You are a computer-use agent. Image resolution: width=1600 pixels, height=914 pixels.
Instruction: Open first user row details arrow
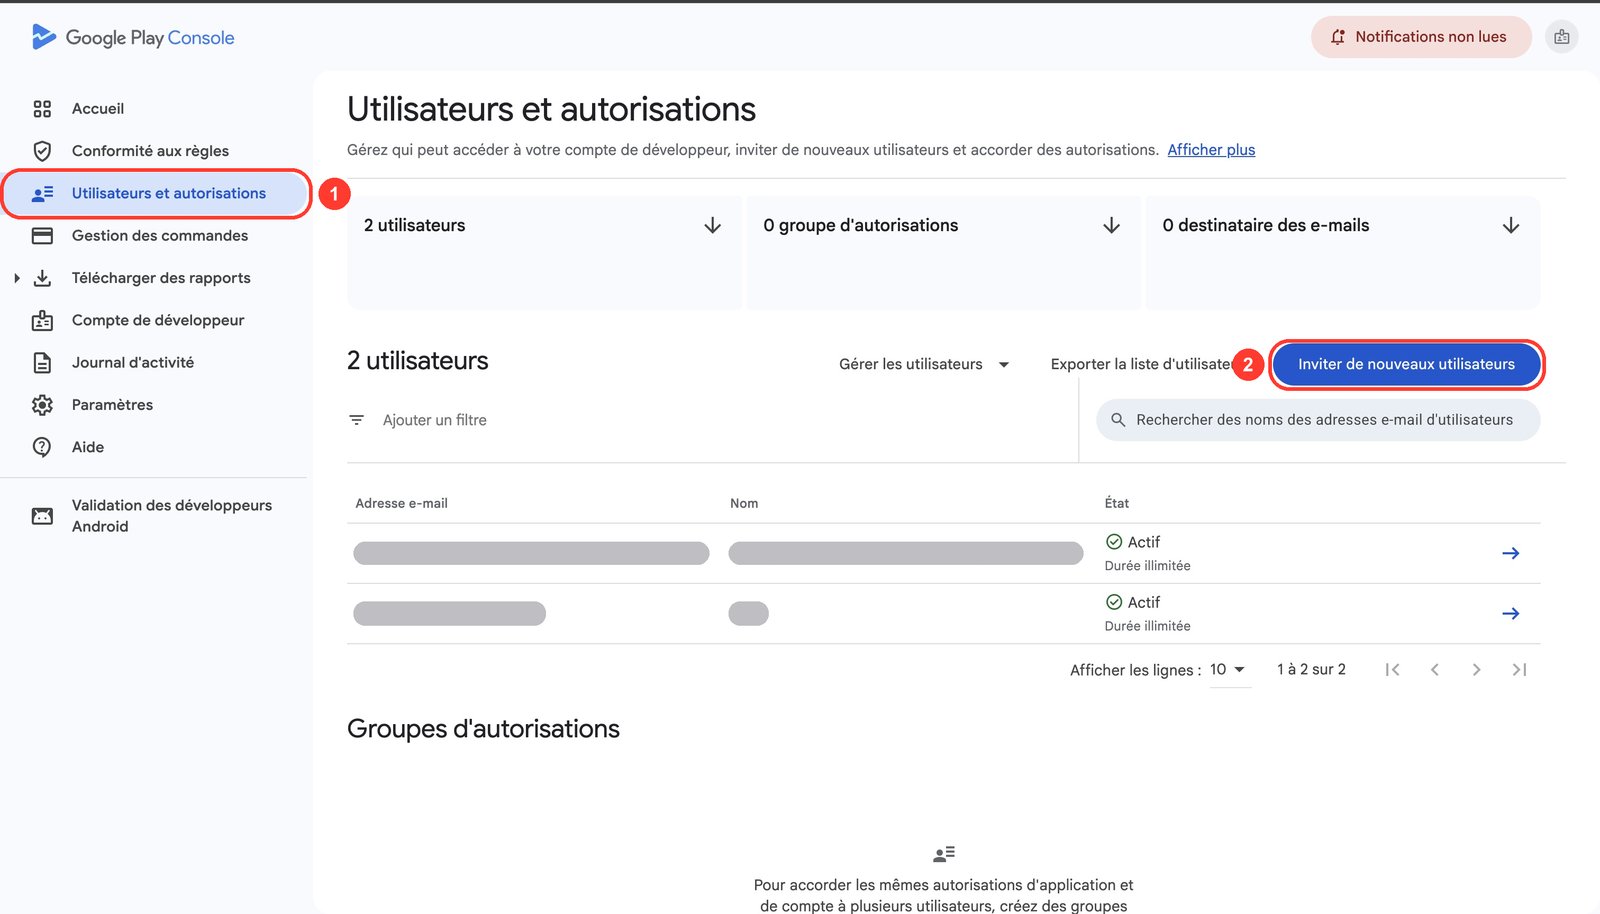pyautogui.click(x=1511, y=553)
